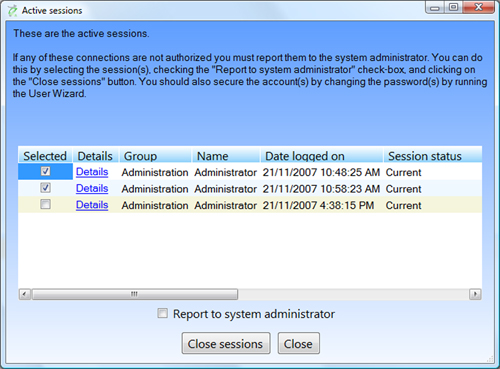The width and height of the screenshot is (500, 369).
Task: Click the horizontal scrollbar thumb
Action: [x=135, y=294]
